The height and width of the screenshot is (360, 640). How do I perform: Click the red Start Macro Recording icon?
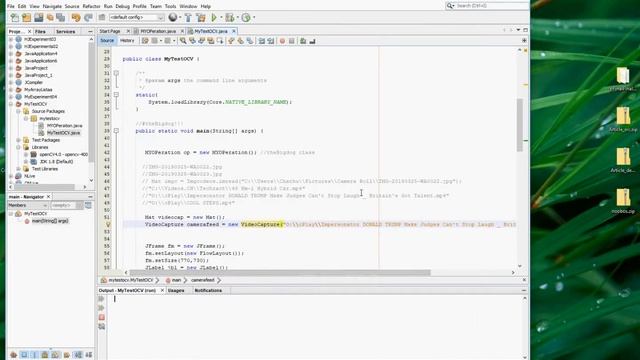coord(282,41)
